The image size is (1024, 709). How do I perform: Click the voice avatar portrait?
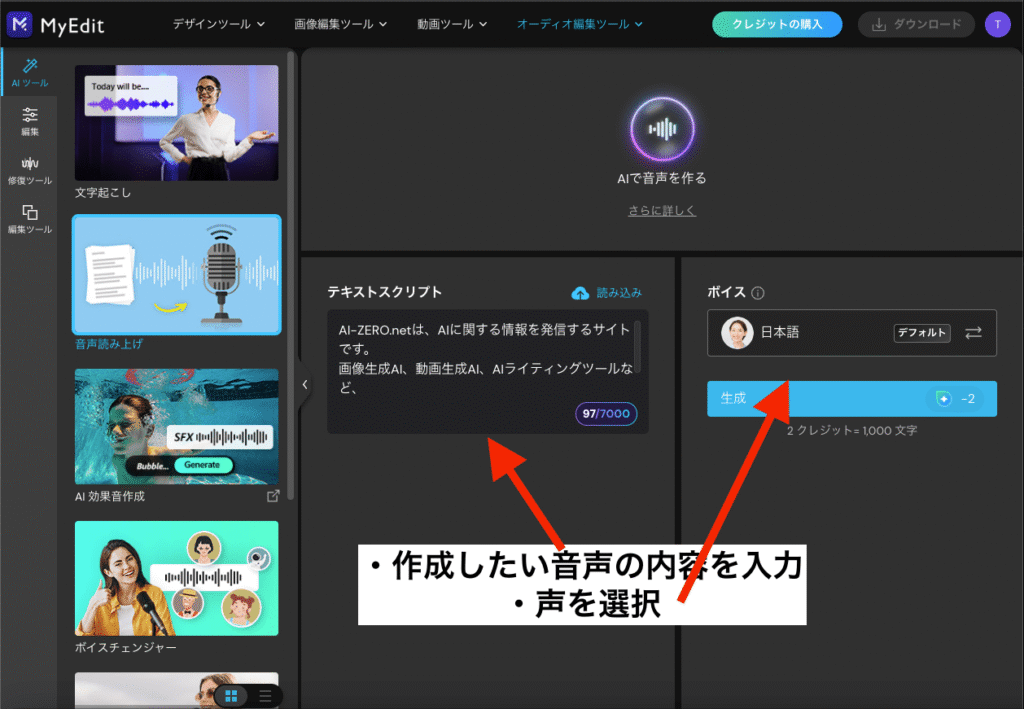coord(737,332)
